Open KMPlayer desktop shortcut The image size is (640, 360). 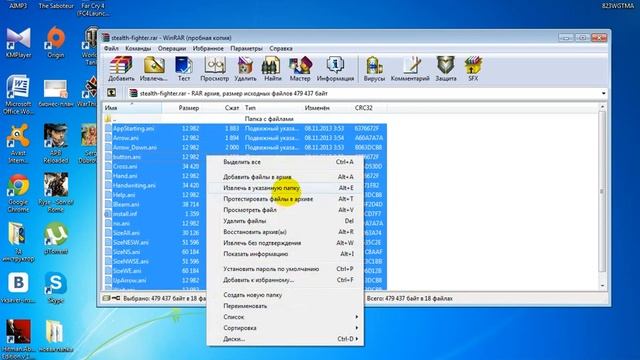(18, 42)
